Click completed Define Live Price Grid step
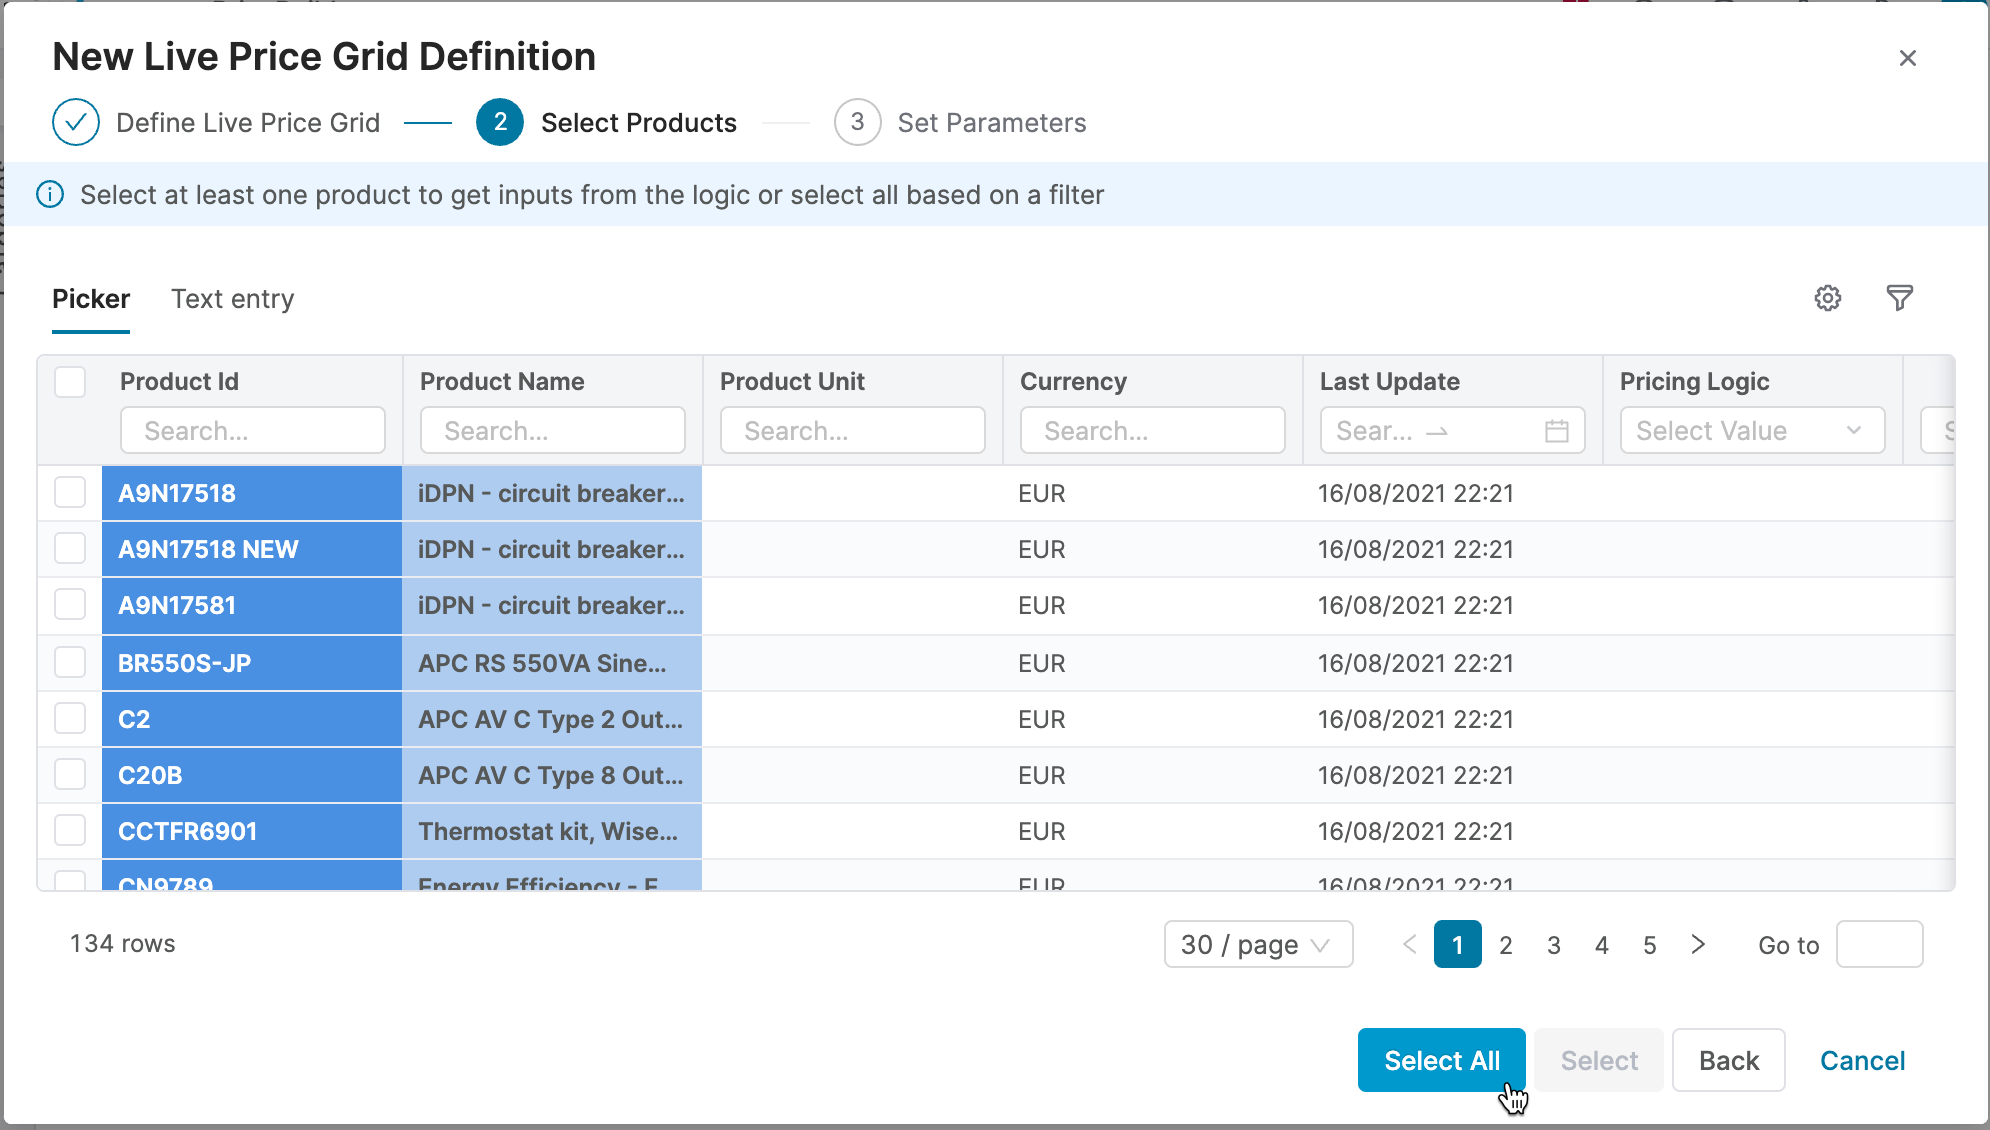The image size is (1990, 1130). [76, 122]
